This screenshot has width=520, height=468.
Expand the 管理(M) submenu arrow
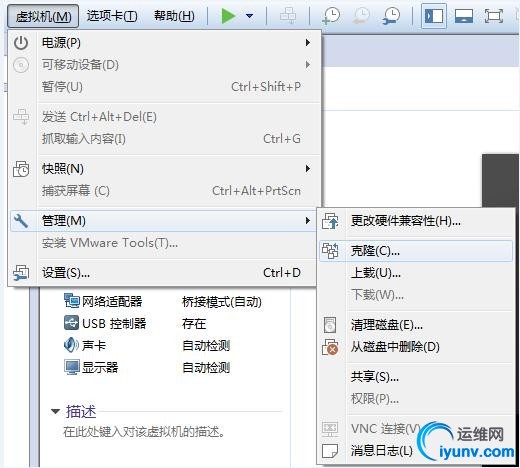[x=308, y=221]
